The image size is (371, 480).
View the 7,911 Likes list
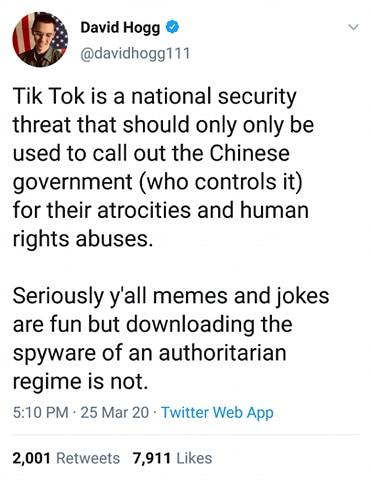(172, 458)
